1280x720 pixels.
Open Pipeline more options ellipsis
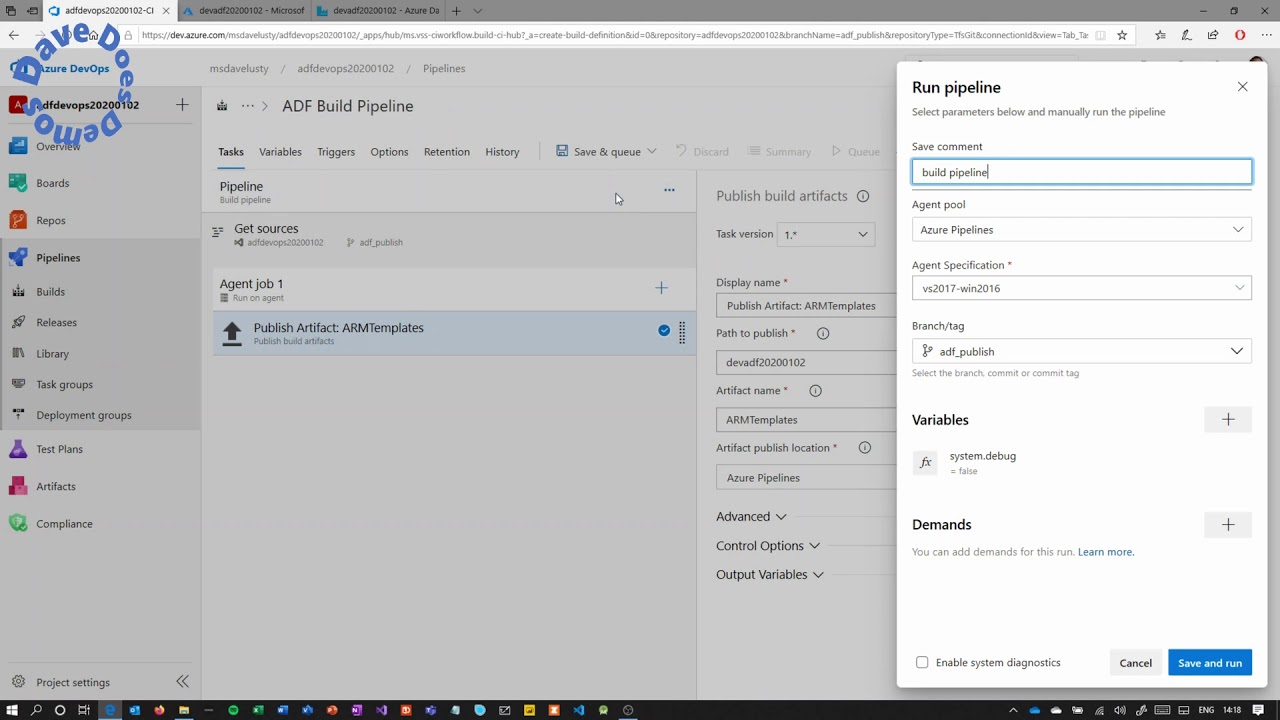pos(669,190)
